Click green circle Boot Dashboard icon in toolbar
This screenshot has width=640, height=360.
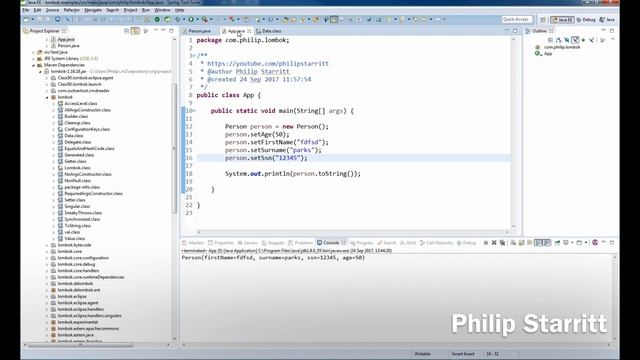tap(157, 19)
